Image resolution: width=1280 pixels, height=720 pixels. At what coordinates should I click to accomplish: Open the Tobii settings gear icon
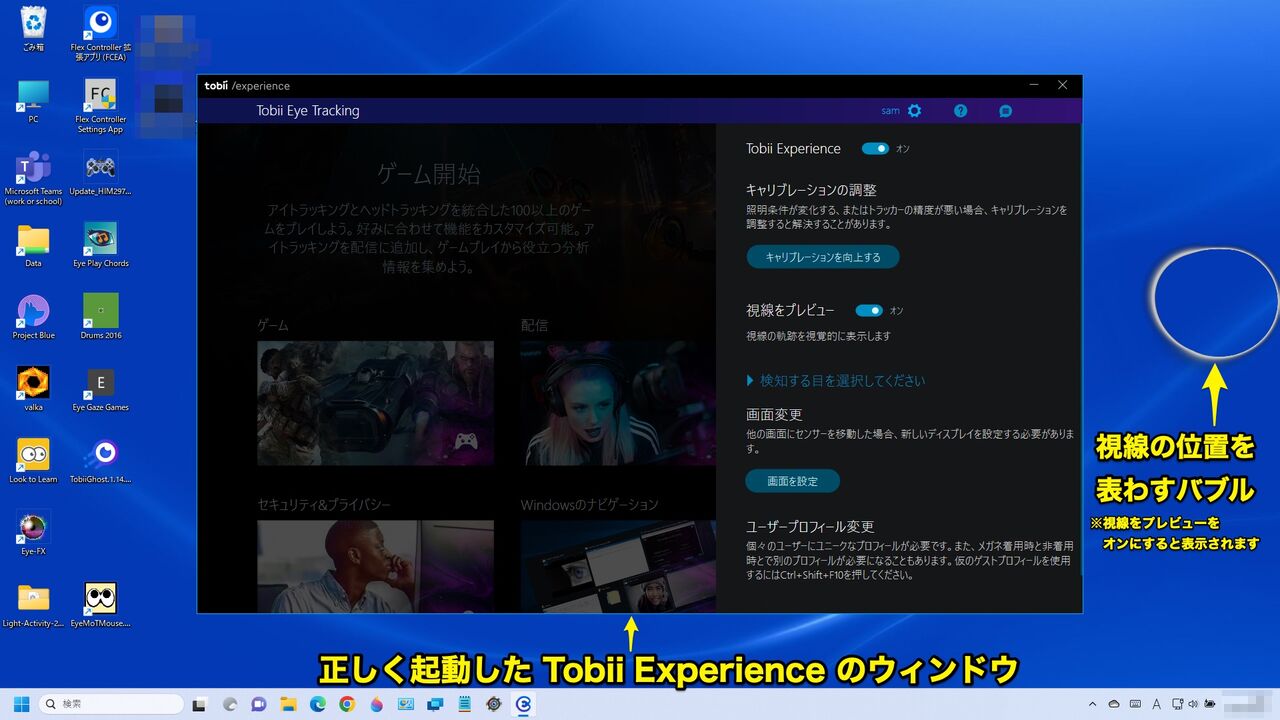click(914, 111)
